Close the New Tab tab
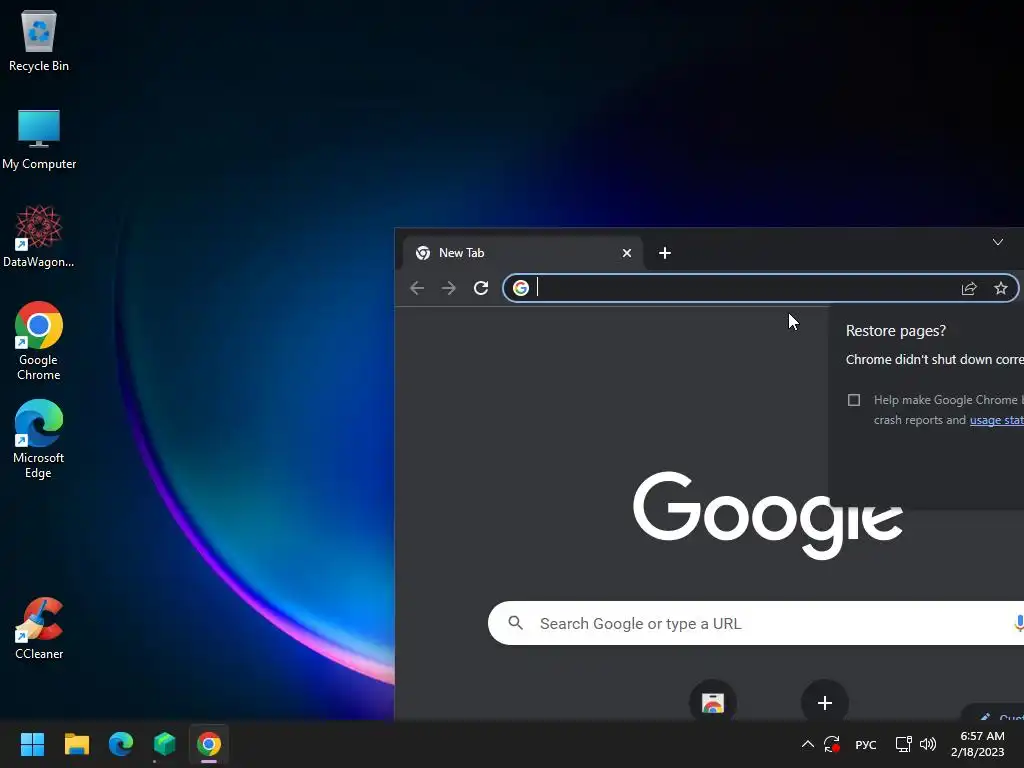This screenshot has height=768, width=1024. click(x=627, y=253)
